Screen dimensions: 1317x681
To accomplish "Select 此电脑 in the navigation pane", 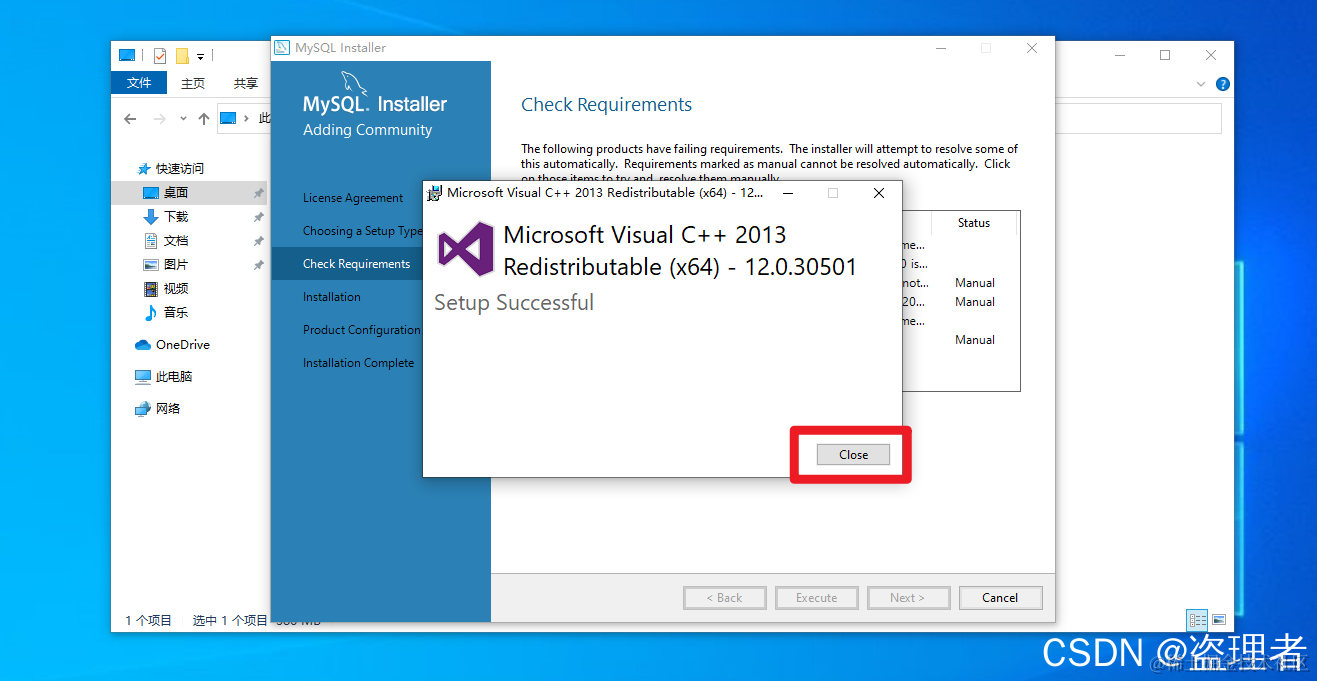I will (174, 377).
